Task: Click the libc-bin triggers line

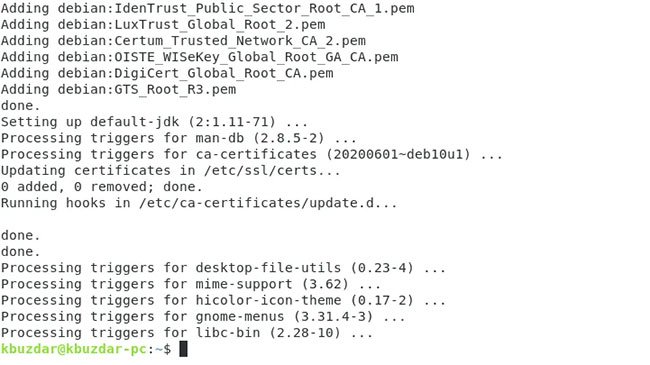Action: 187,333
